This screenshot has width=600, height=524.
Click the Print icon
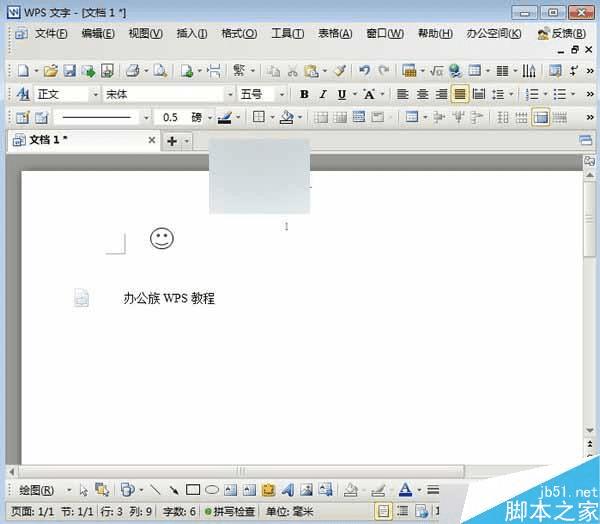pyautogui.click(x=133, y=71)
